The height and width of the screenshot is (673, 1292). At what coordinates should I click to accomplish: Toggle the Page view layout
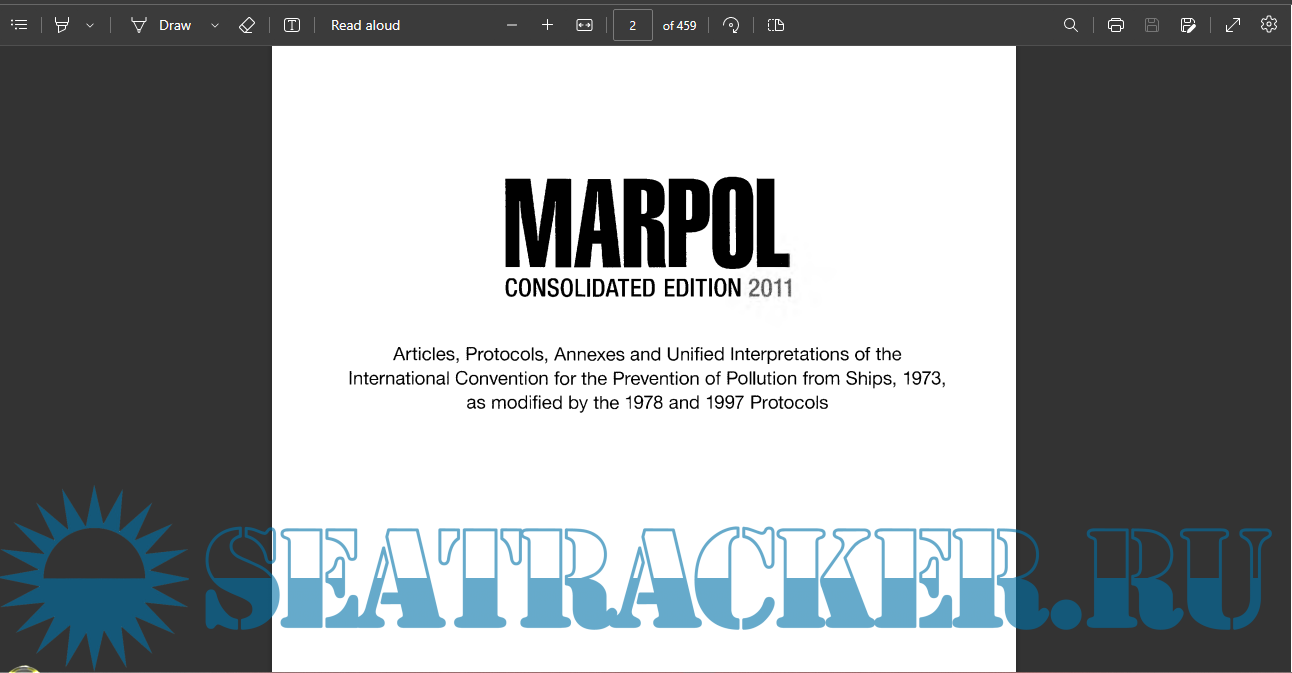coord(776,25)
